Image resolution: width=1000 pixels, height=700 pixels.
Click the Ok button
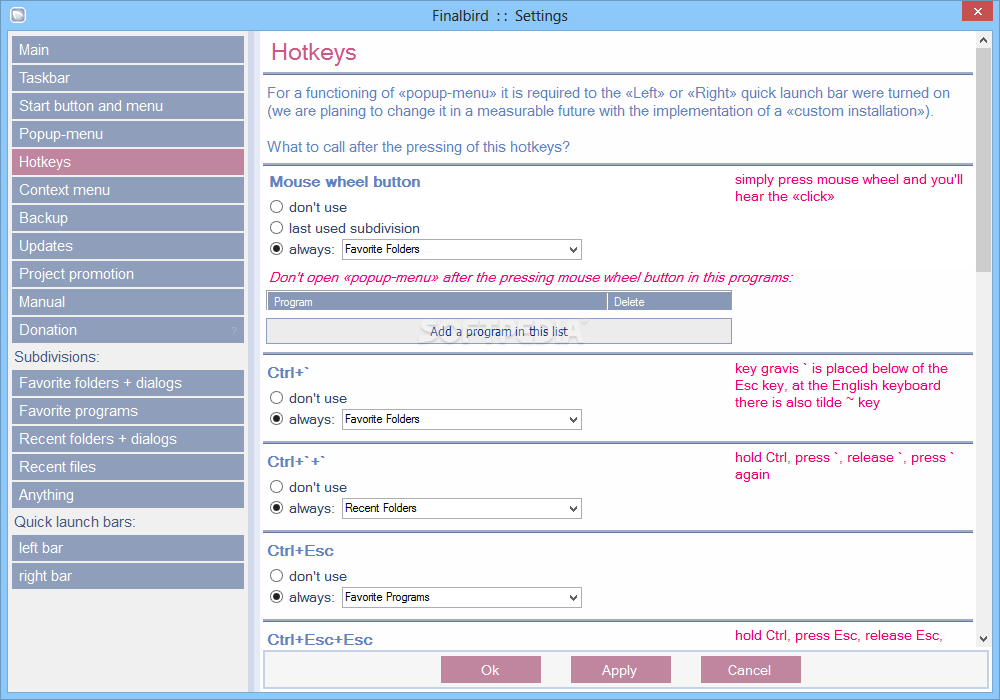pyautogui.click(x=490, y=670)
